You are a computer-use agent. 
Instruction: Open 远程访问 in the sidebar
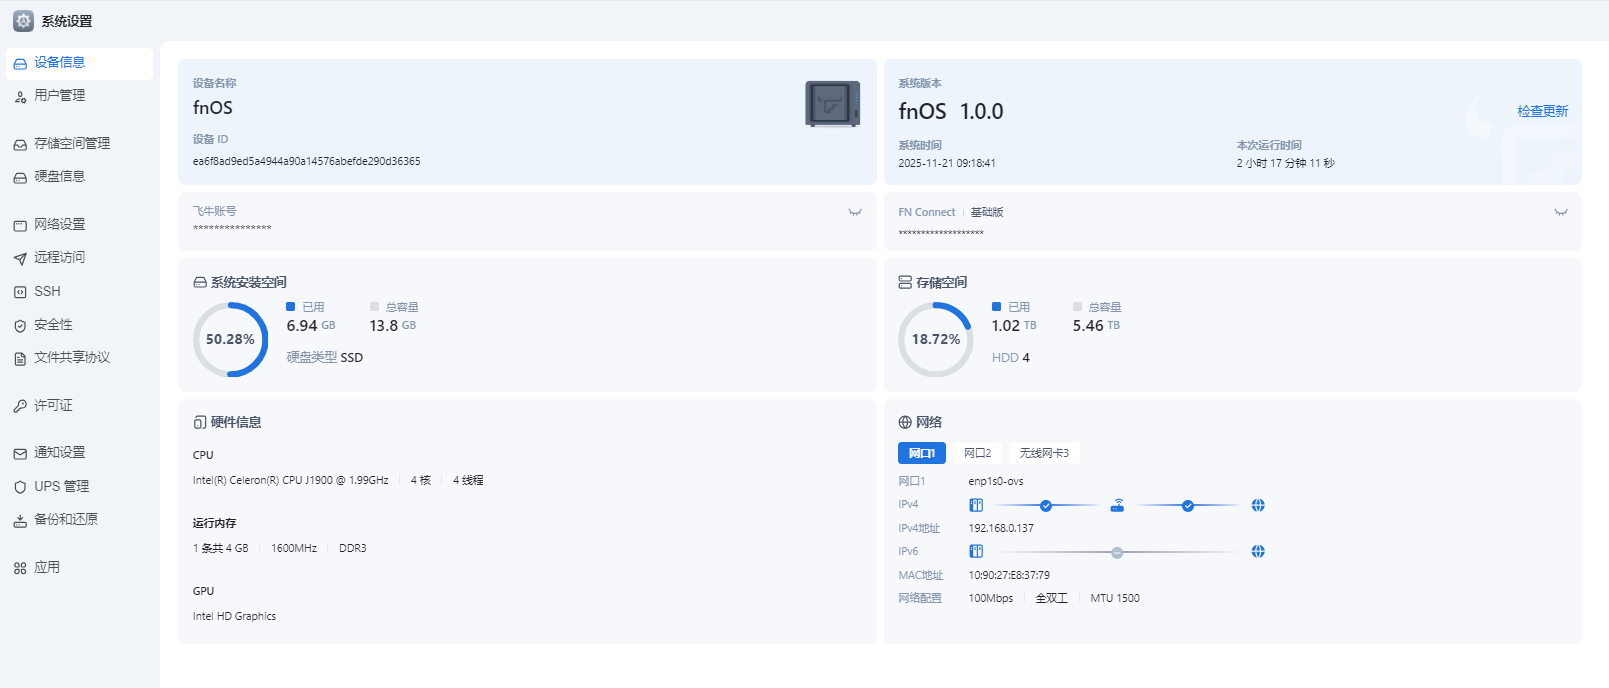[x=79, y=258]
